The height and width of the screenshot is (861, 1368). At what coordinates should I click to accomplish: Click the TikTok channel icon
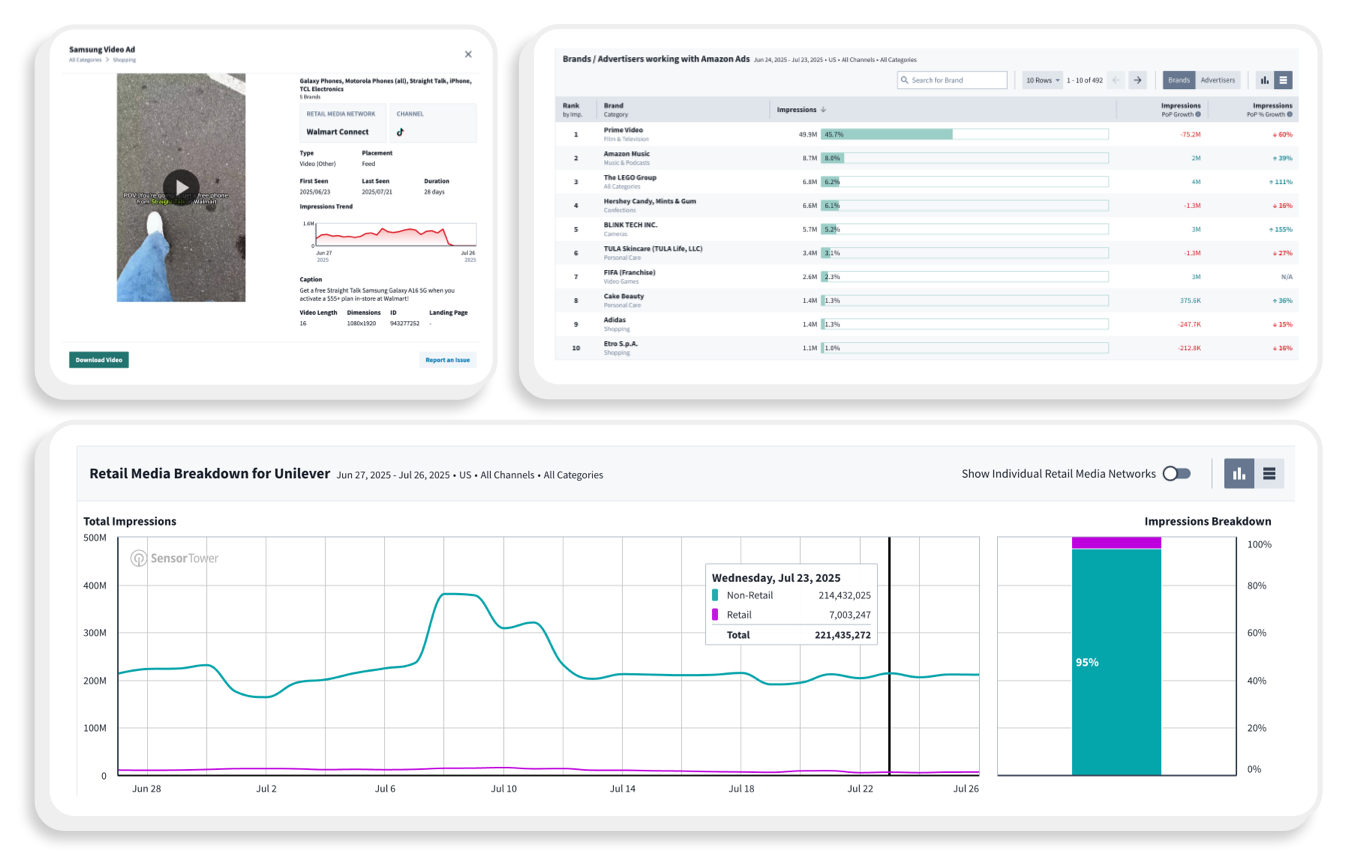[402, 130]
